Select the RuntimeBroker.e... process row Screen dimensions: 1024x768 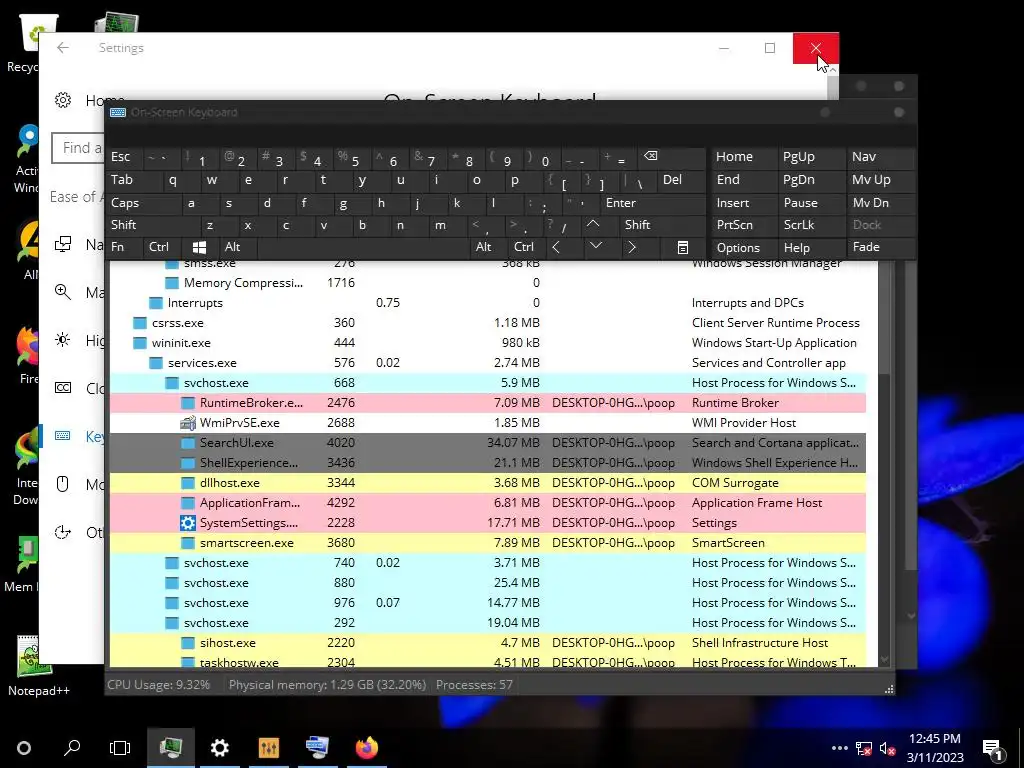(x=488, y=403)
